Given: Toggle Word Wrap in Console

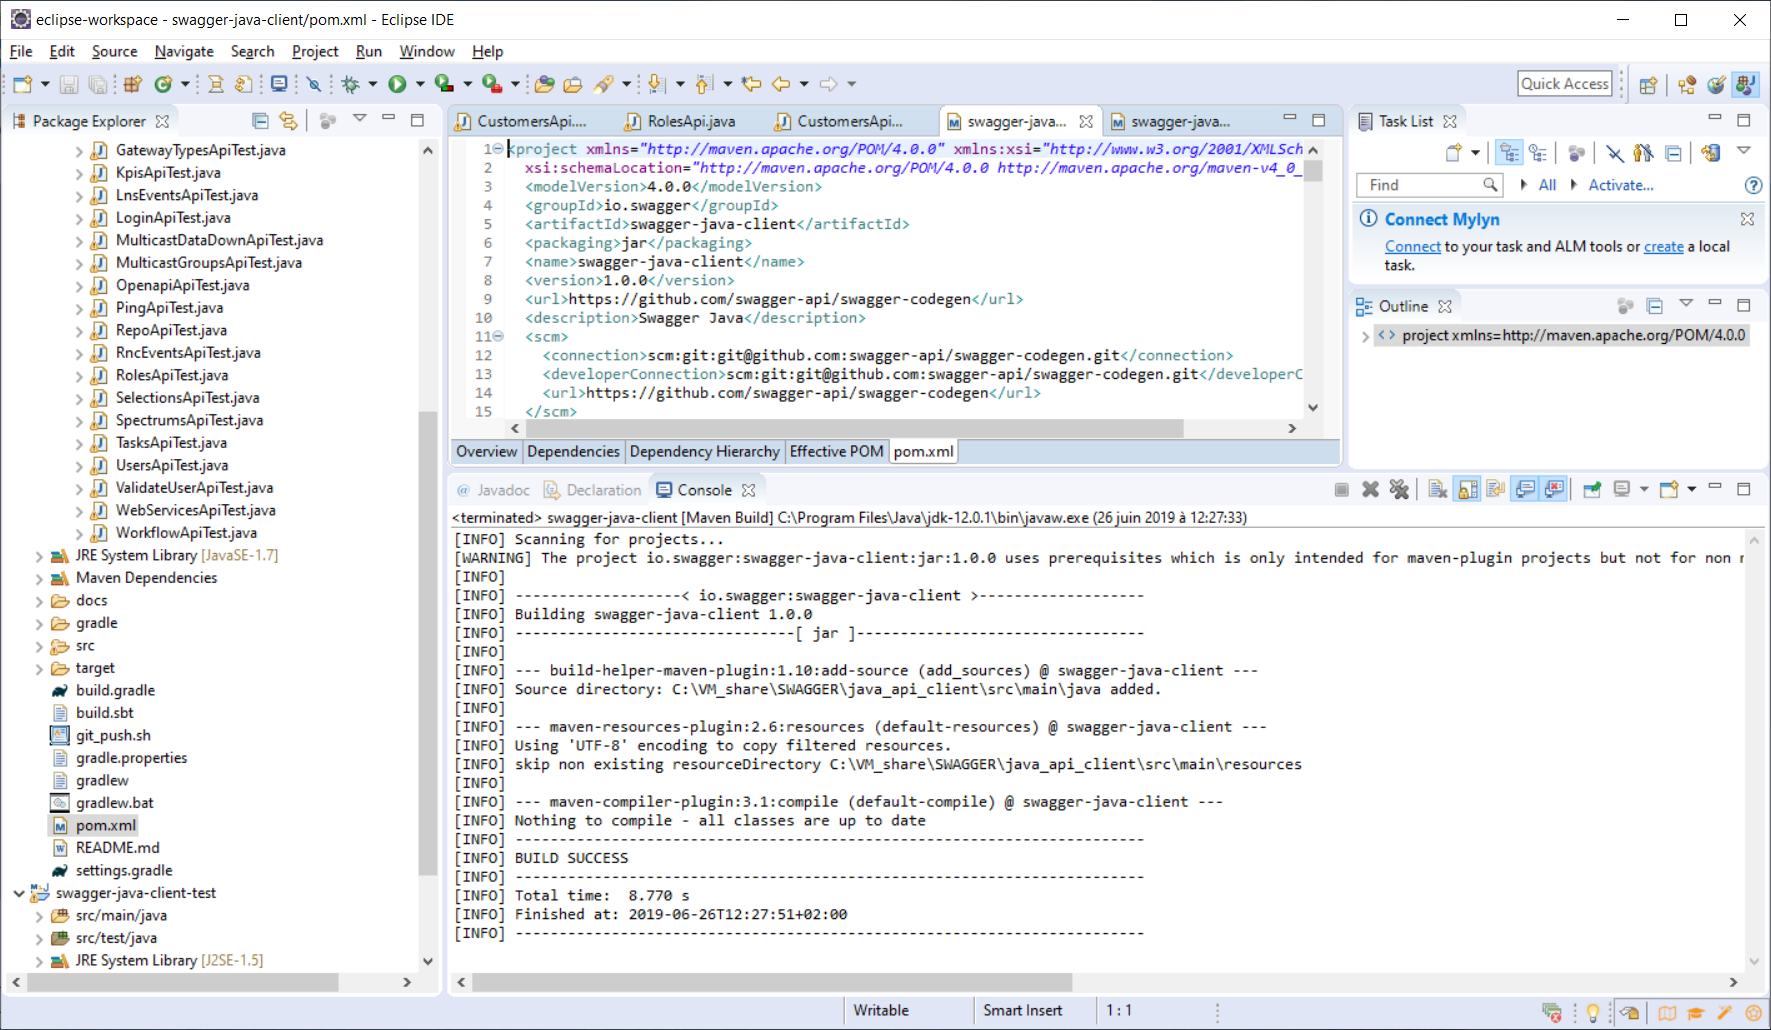Looking at the screenshot, I should pyautogui.click(x=1496, y=489).
